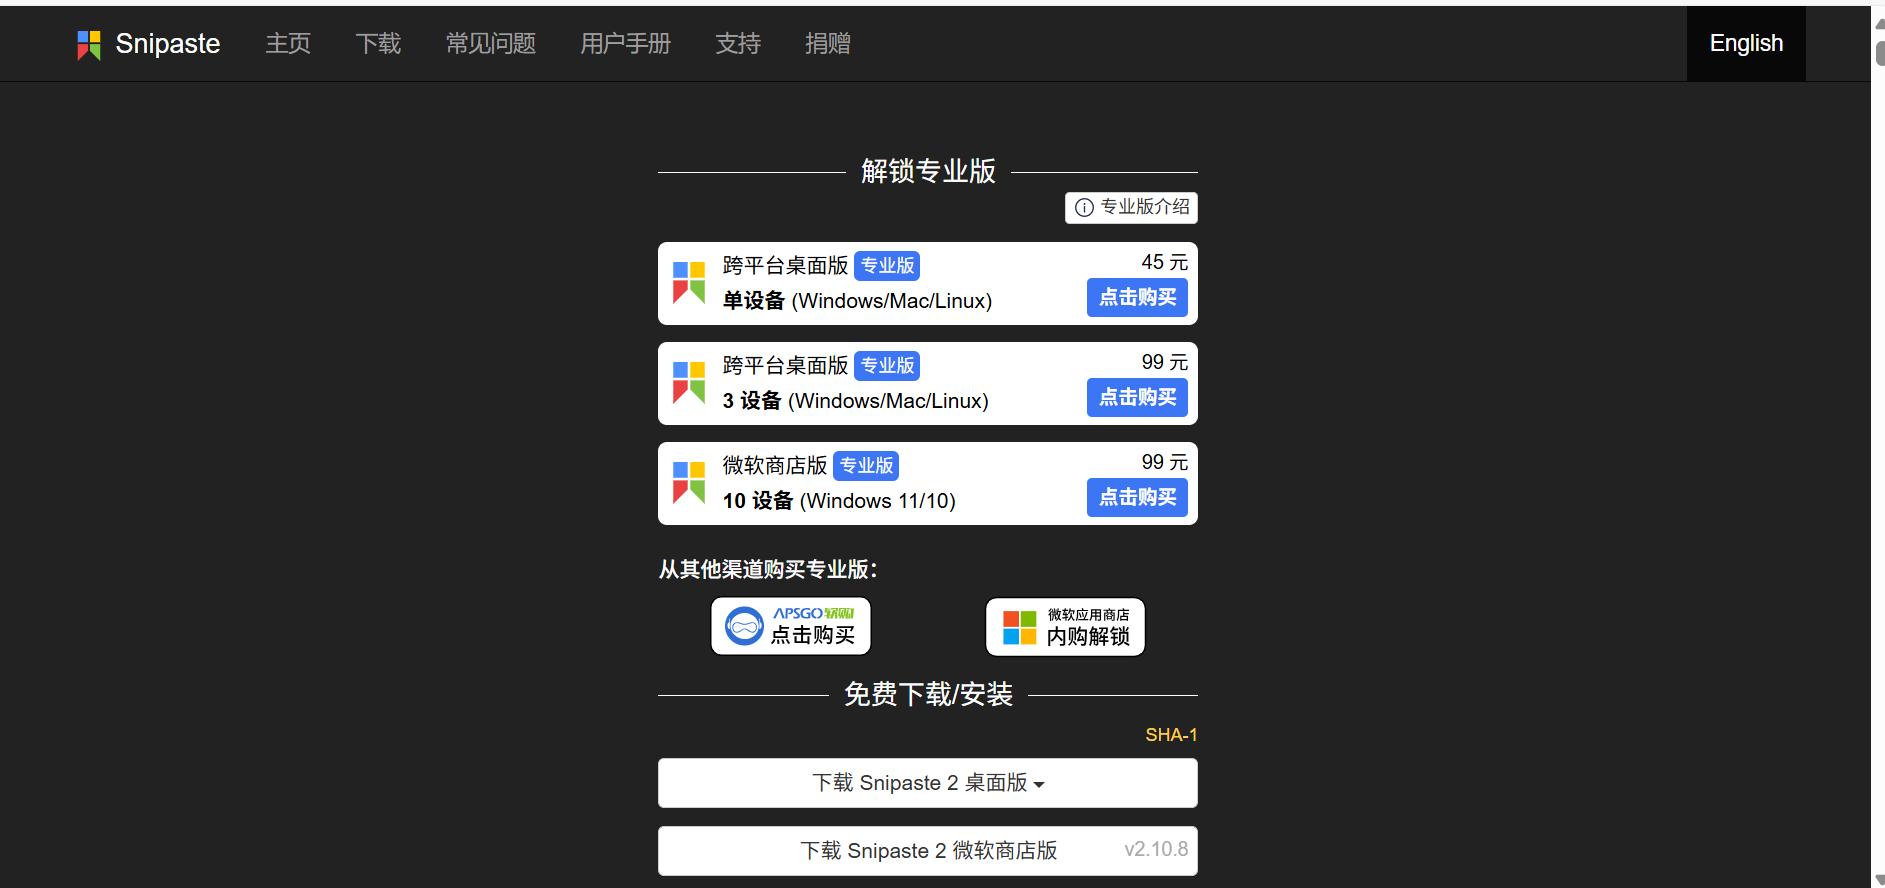Click 下载 Snipaste 2 微软商店版 button

pos(928,851)
